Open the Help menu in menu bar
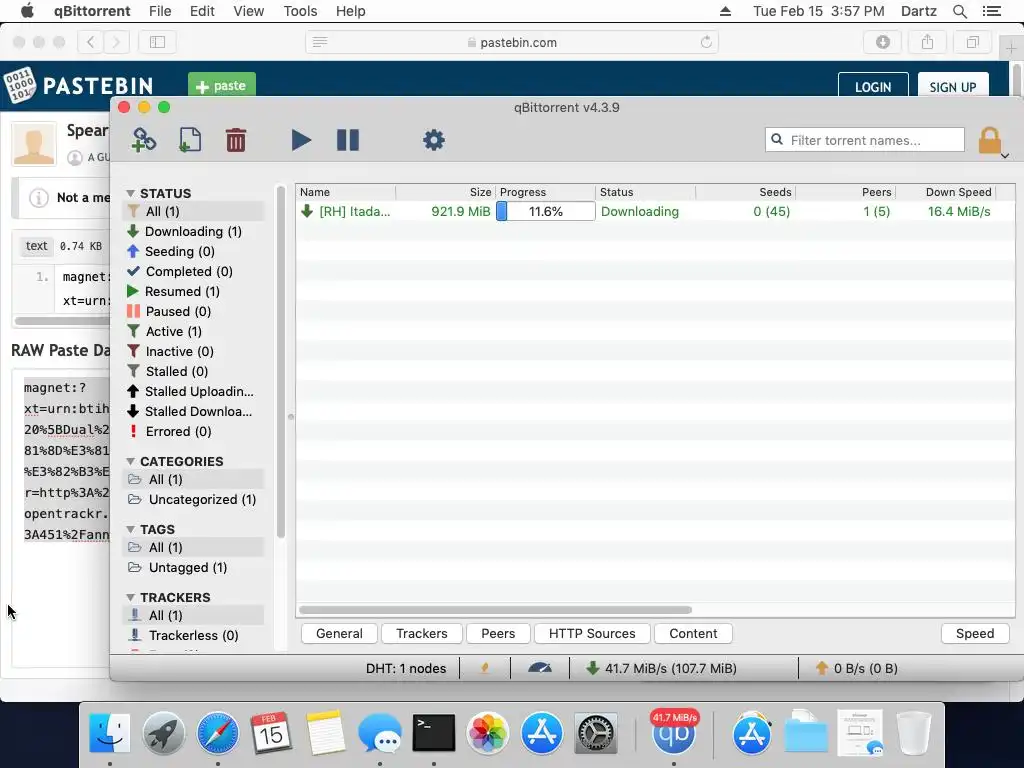1024x768 pixels. coord(351,11)
